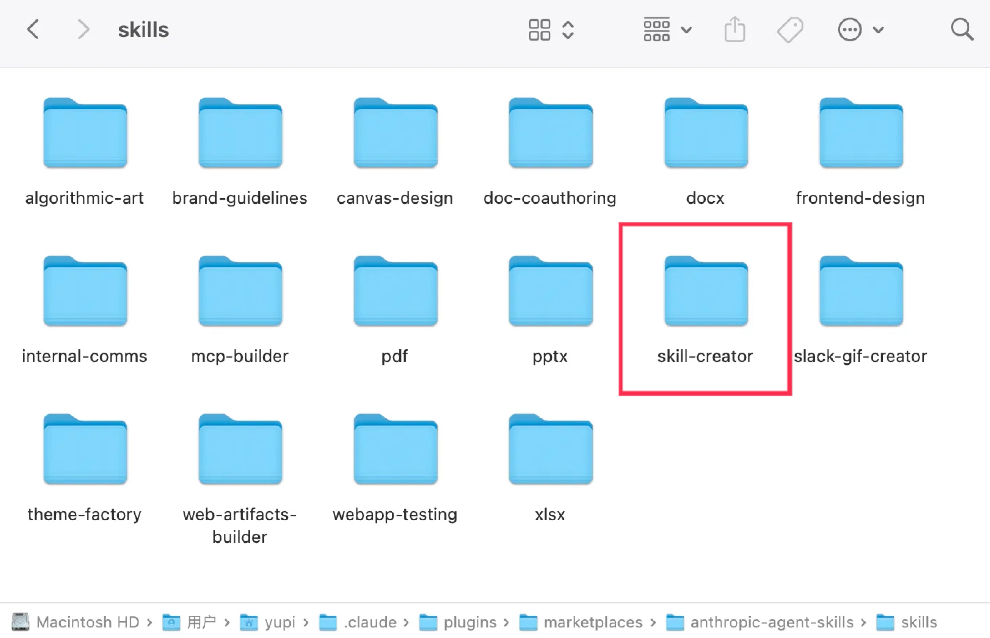Open the Search magnifier
The image size is (990, 638).
[x=962, y=29]
